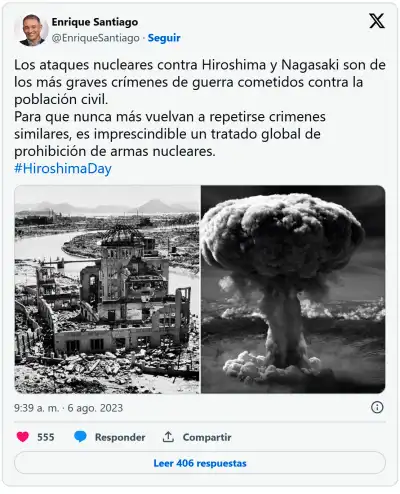
Task: Click the 555 likes count
Action: pyautogui.click(x=46, y=437)
